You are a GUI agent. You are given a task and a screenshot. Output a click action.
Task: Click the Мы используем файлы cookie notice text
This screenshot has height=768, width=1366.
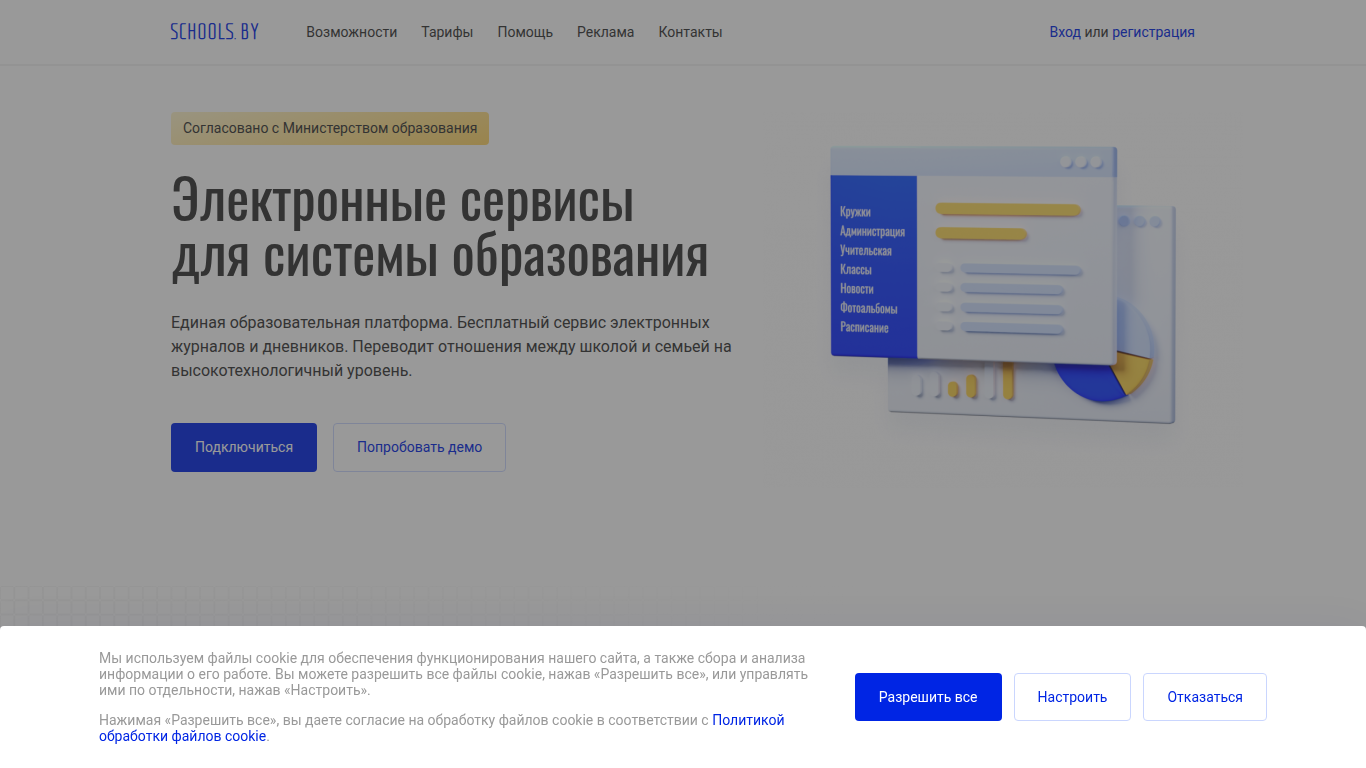[453, 674]
